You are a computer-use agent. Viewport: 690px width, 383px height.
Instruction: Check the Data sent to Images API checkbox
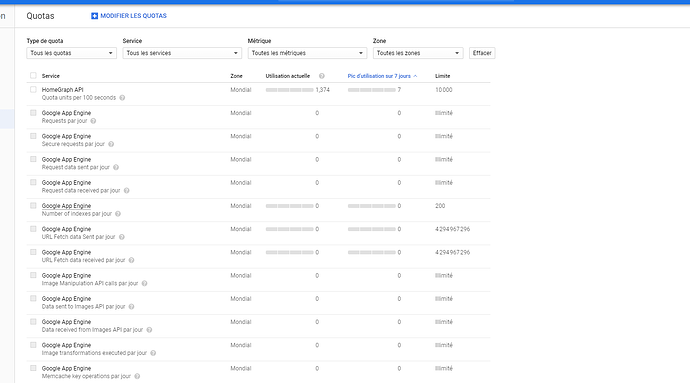pyautogui.click(x=33, y=298)
